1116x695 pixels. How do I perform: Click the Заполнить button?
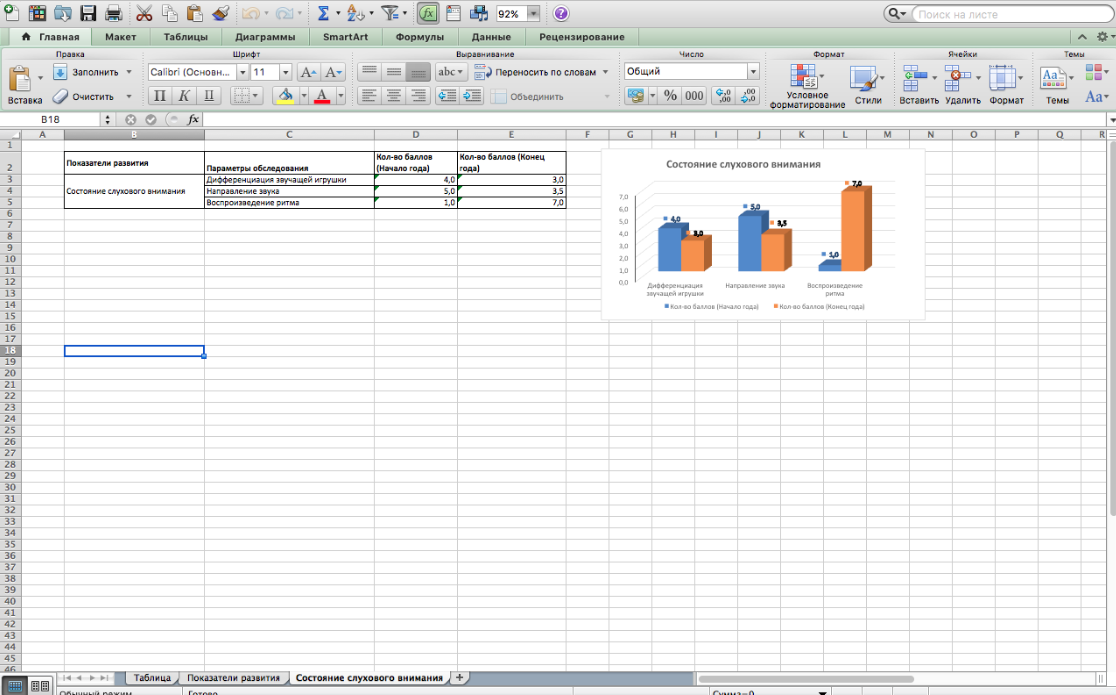[x=94, y=72]
